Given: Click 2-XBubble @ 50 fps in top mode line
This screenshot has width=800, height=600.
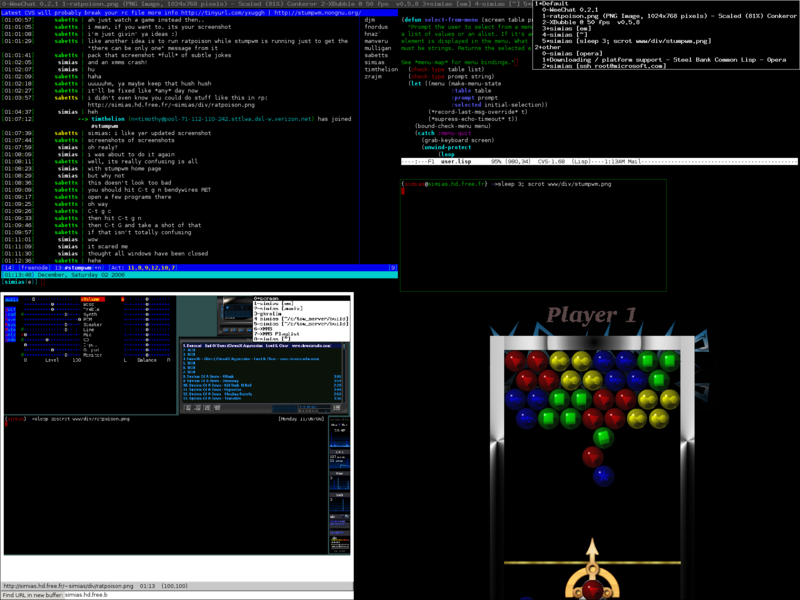Looking at the screenshot, I should coord(356,4).
